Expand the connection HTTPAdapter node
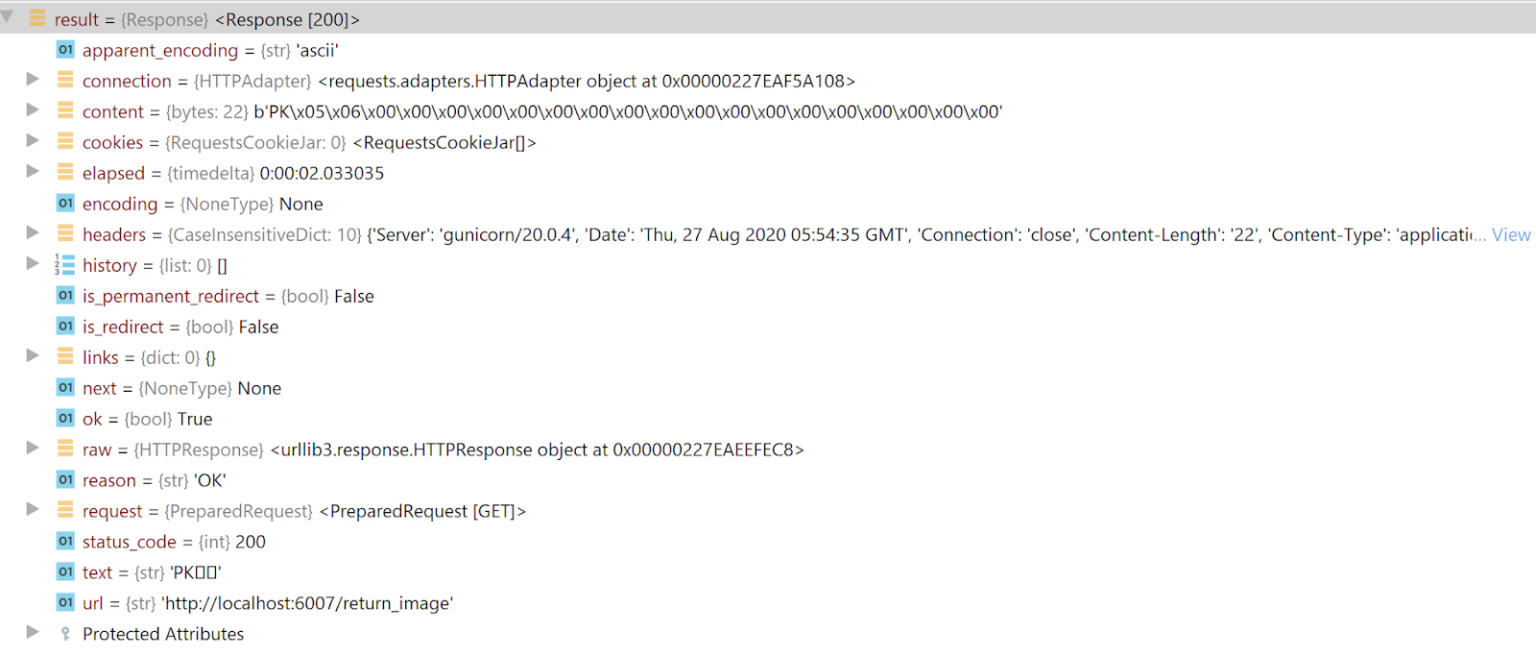The height and width of the screenshot is (656, 1536). (x=33, y=79)
